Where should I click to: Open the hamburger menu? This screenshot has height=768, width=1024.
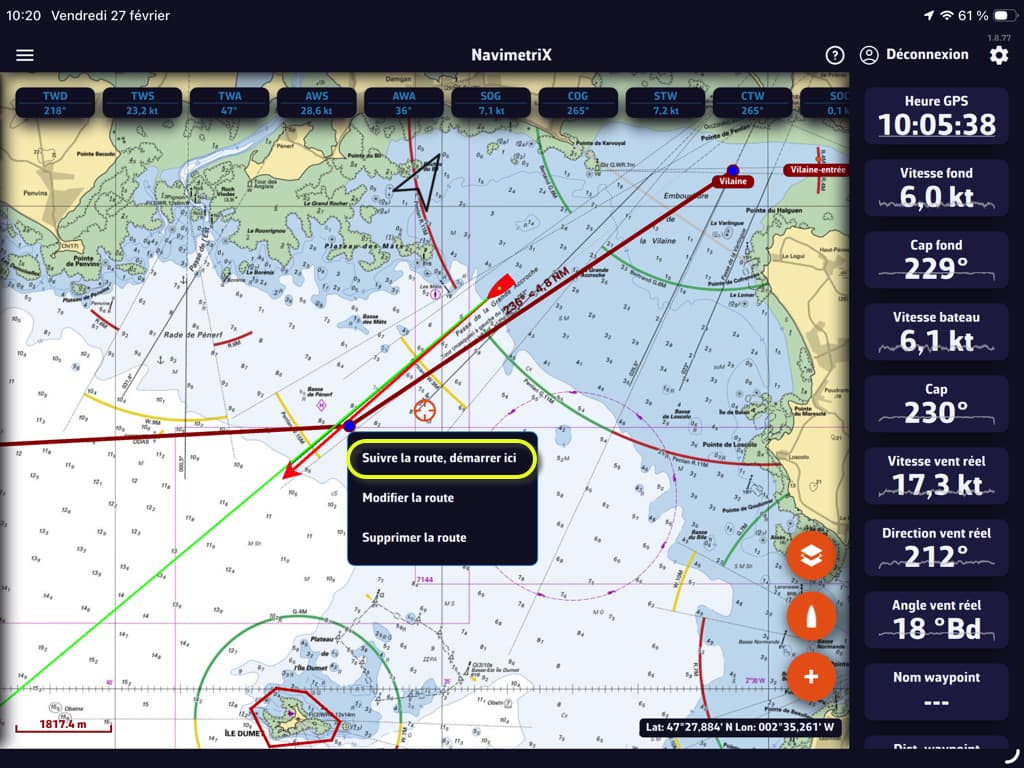[25, 55]
